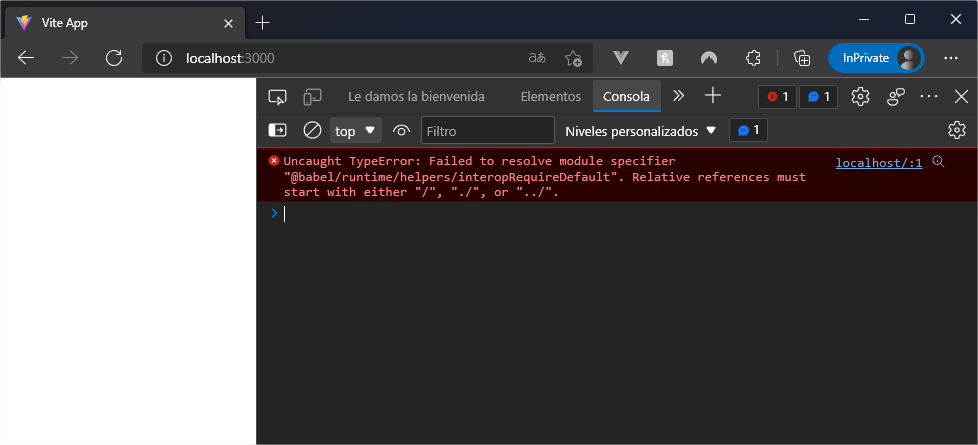
Task: Switch to Elementos tab
Action: 551,97
